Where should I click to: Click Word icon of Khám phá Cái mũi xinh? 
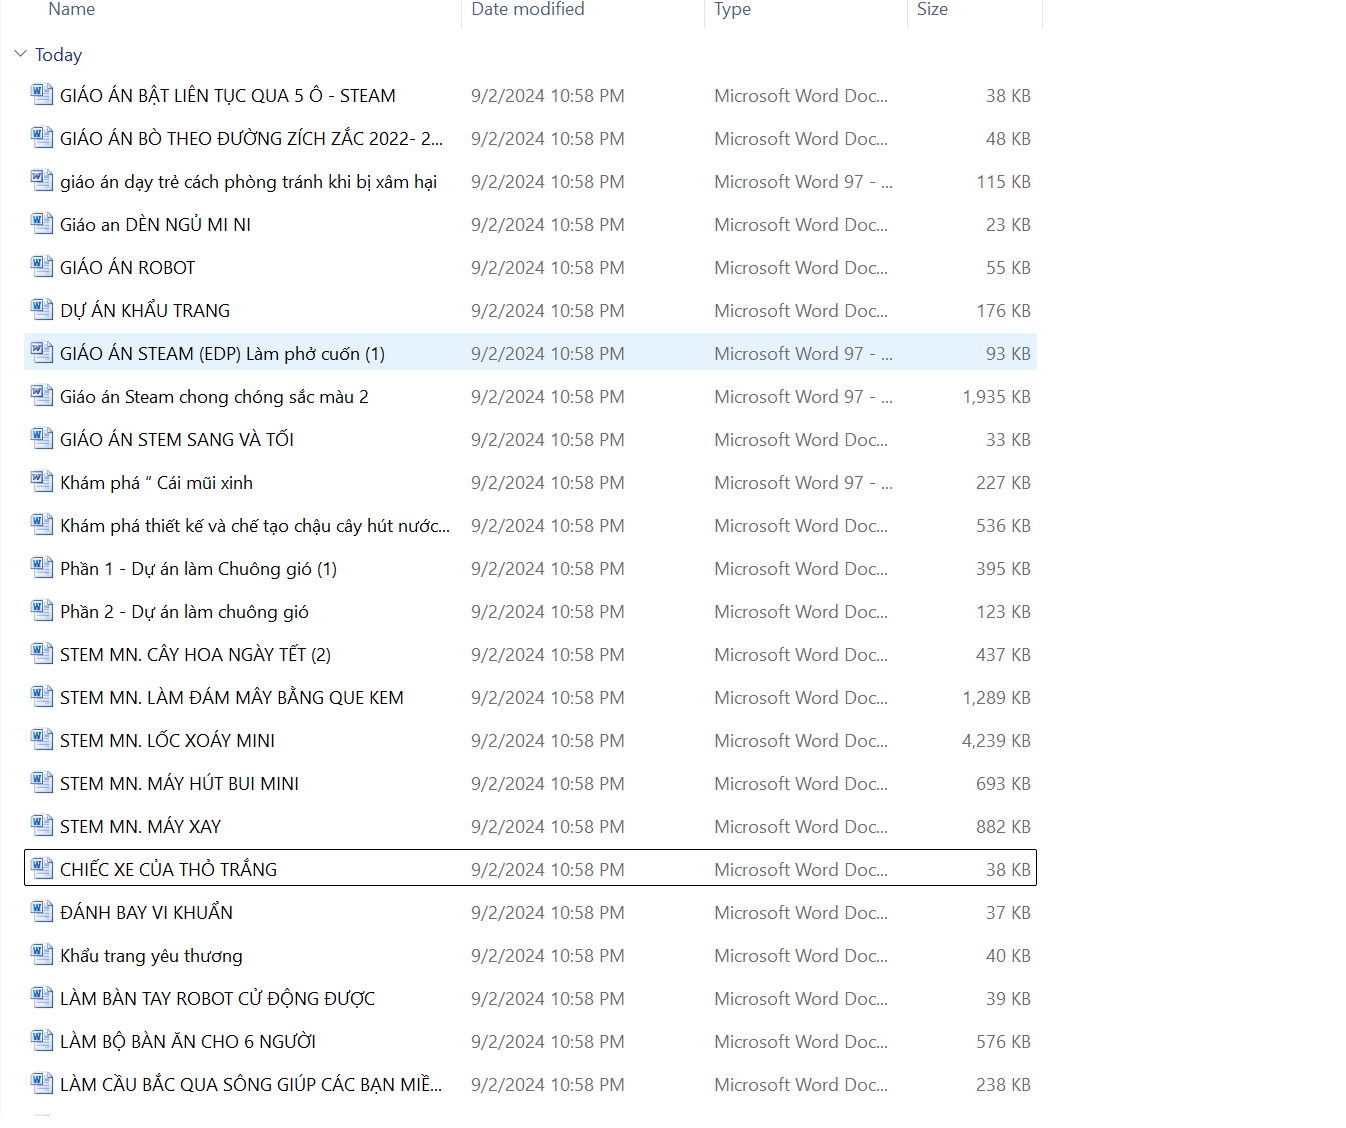pos(42,482)
